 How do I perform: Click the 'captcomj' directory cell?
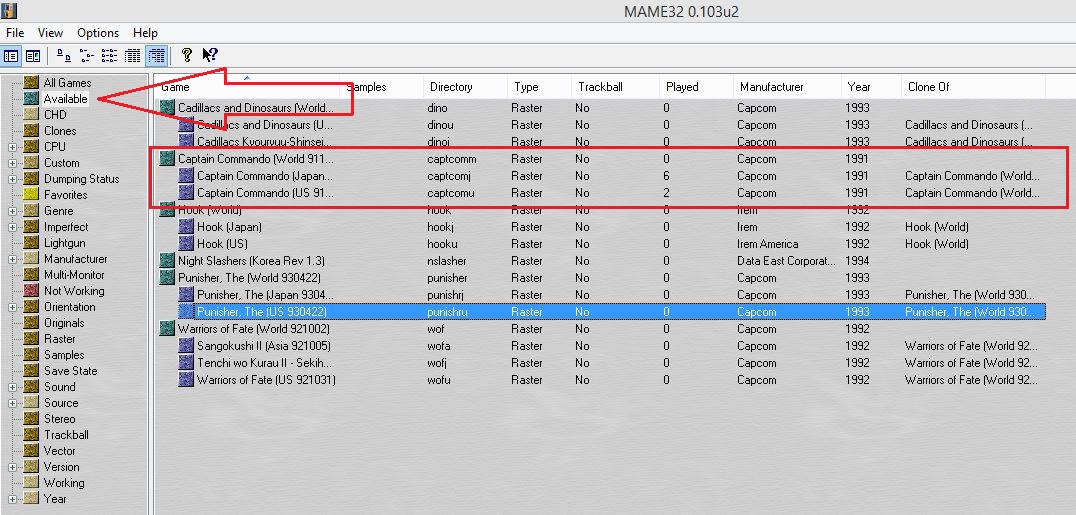450,176
